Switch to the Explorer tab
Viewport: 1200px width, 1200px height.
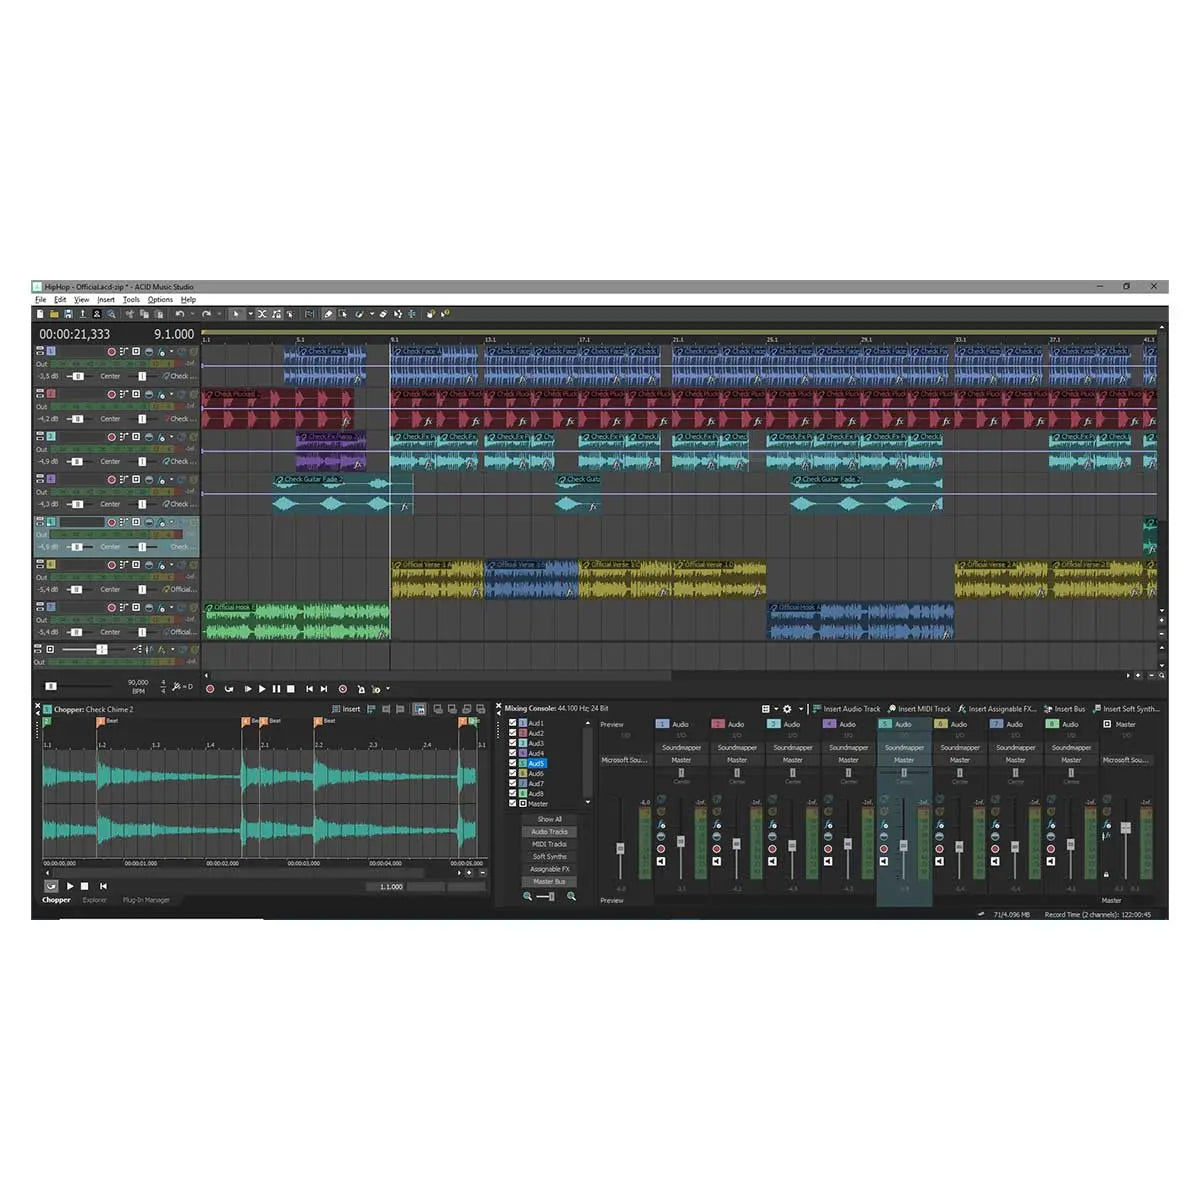click(95, 899)
